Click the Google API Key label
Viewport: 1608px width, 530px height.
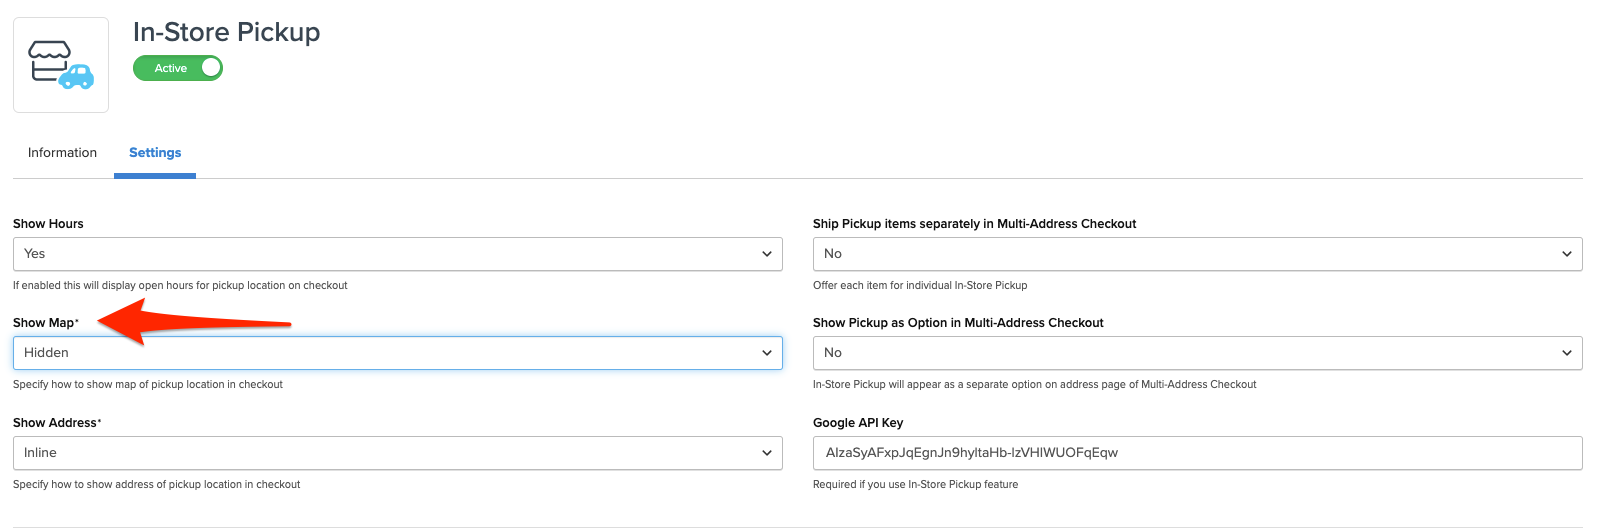[x=857, y=423]
